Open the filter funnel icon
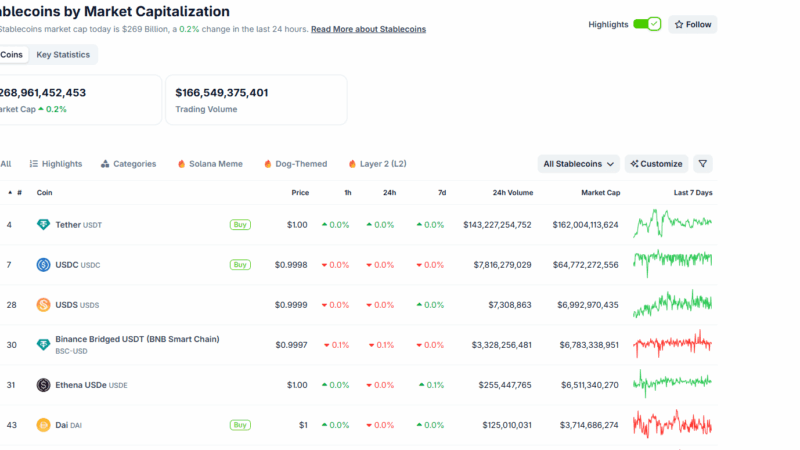This screenshot has width=800, height=450. (x=703, y=164)
